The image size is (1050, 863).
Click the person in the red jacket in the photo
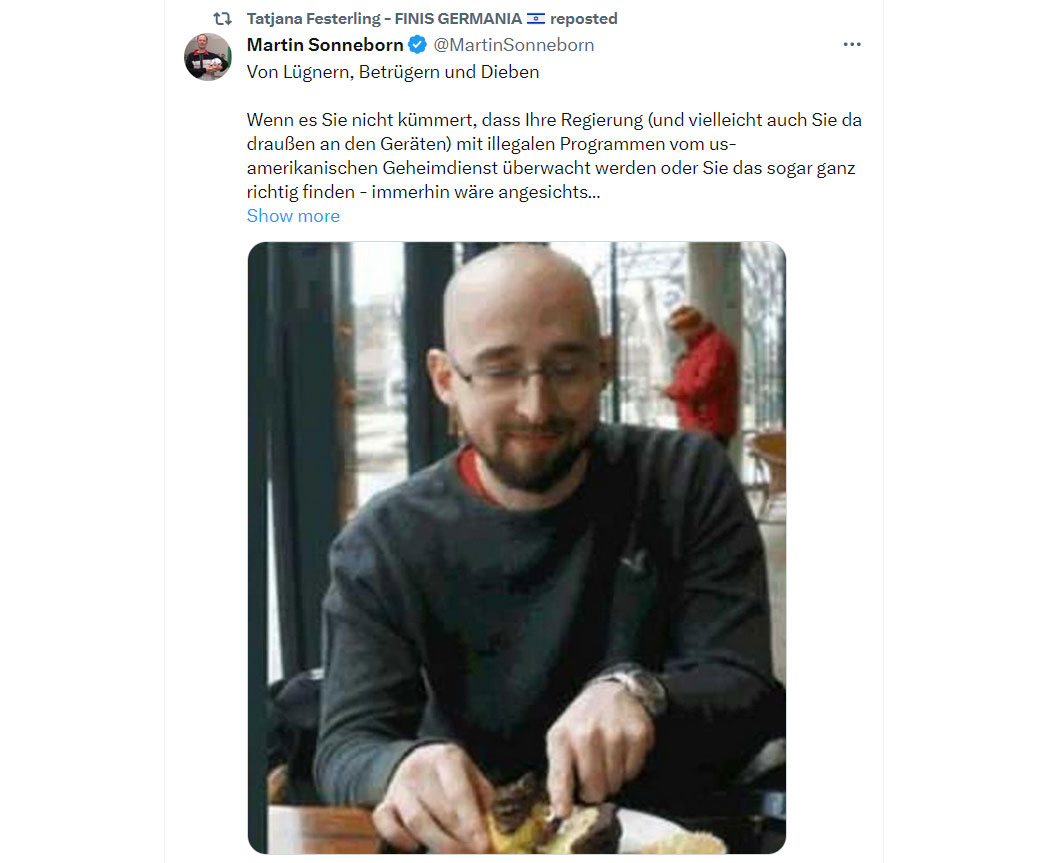pyautogui.click(x=702, y=373)
